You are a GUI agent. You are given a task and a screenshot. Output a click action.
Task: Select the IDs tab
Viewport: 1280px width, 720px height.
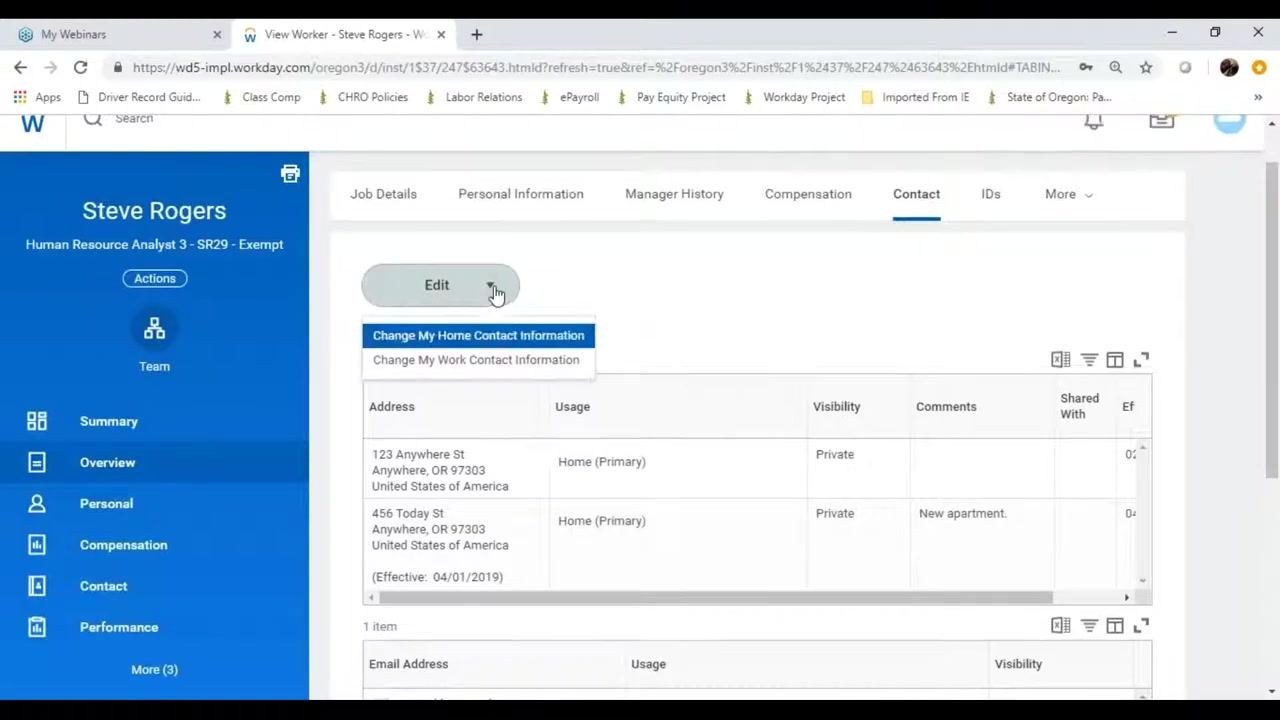pyautogui.click(x=991, y=194)
